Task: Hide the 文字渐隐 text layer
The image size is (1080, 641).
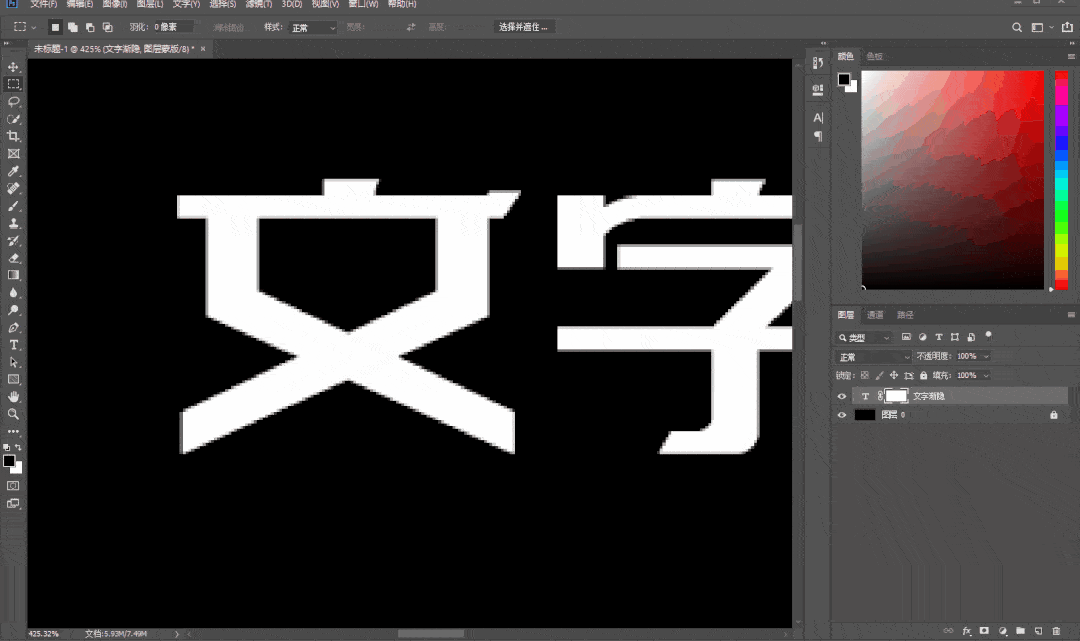Action: [x=842, y=397]
